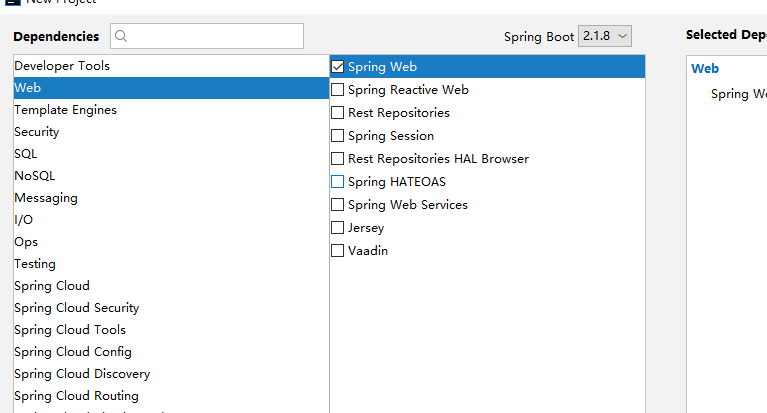Select the Web group in Selected Dependencies
Image resolution: width=767 pixels, height=413 pixels.
[705, 69]
